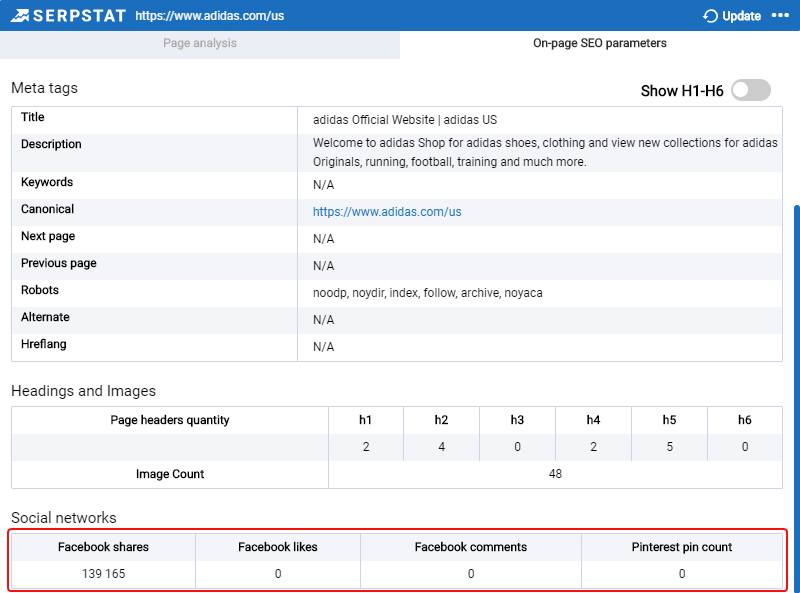Click the Hreflang row label
The width and height of the screenshot is (800, 593).
(x=44, y=344)
